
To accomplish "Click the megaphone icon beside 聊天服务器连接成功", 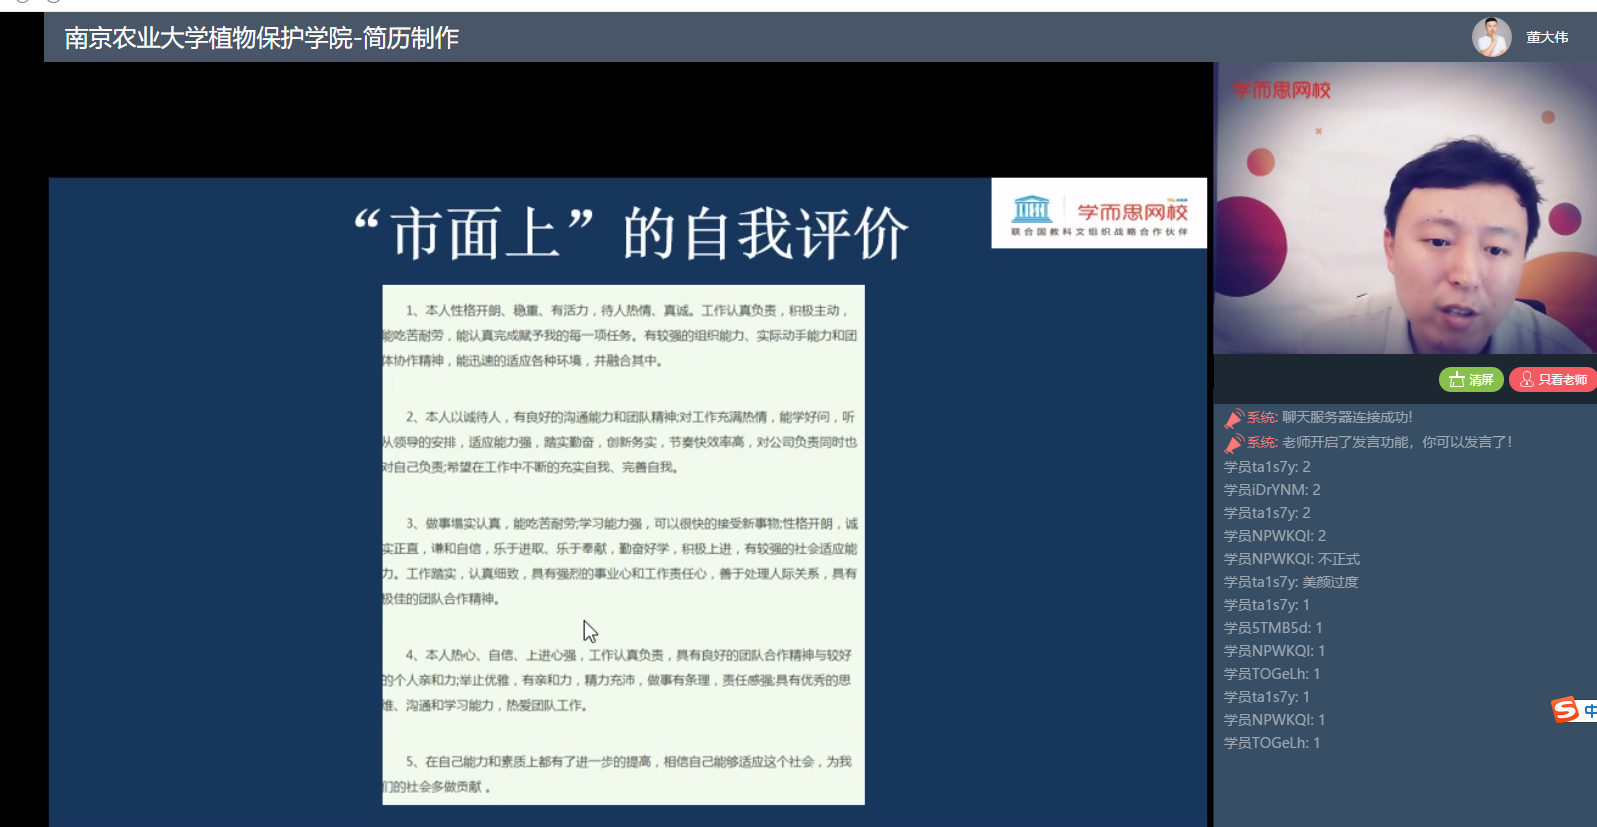I will click(1234, 418).
